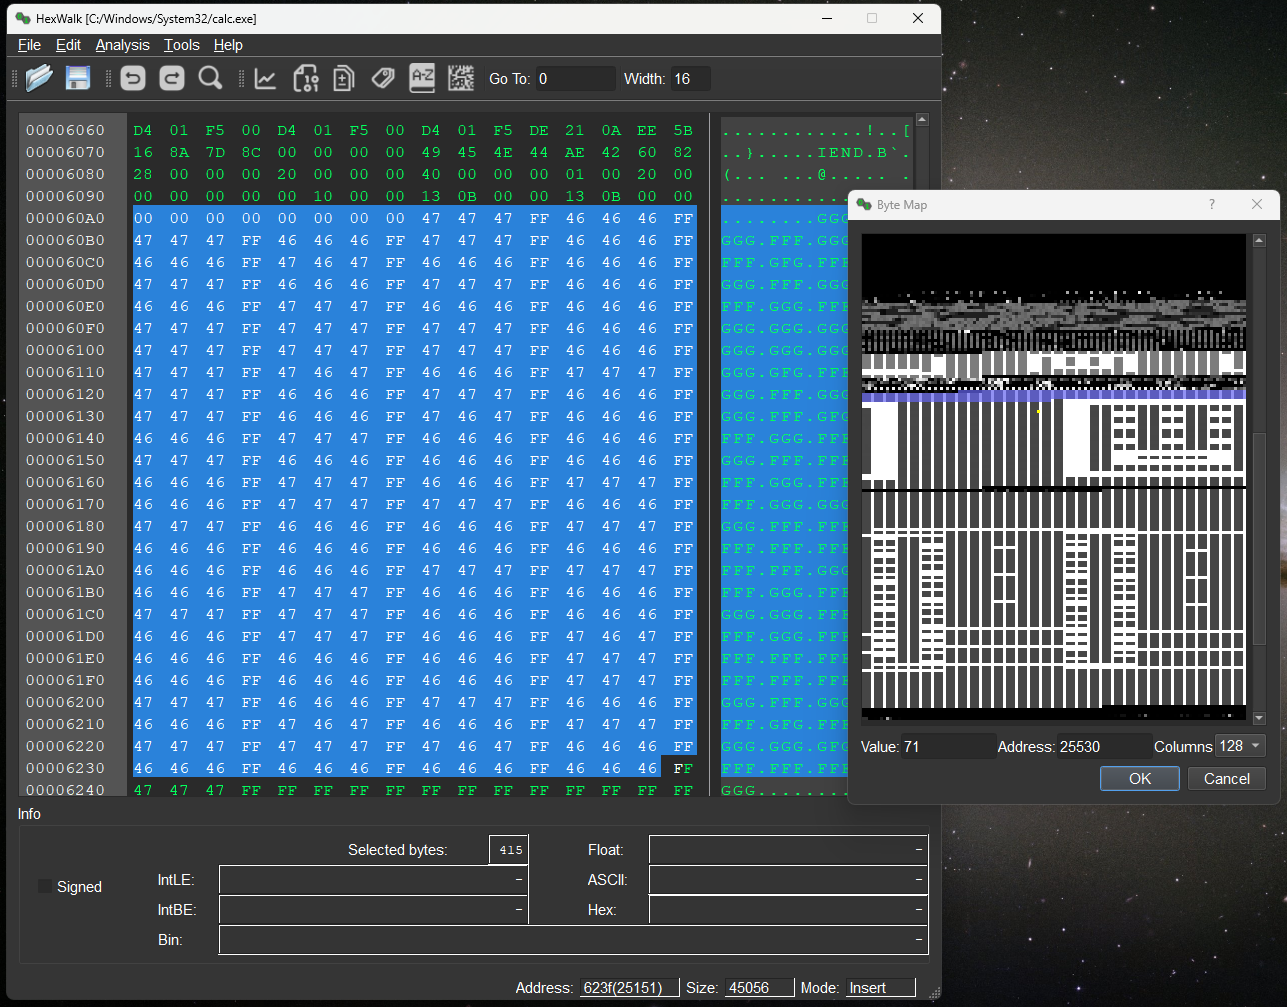Open the tags tool
Screen dimensions: 1287x1007
point(383,78)
